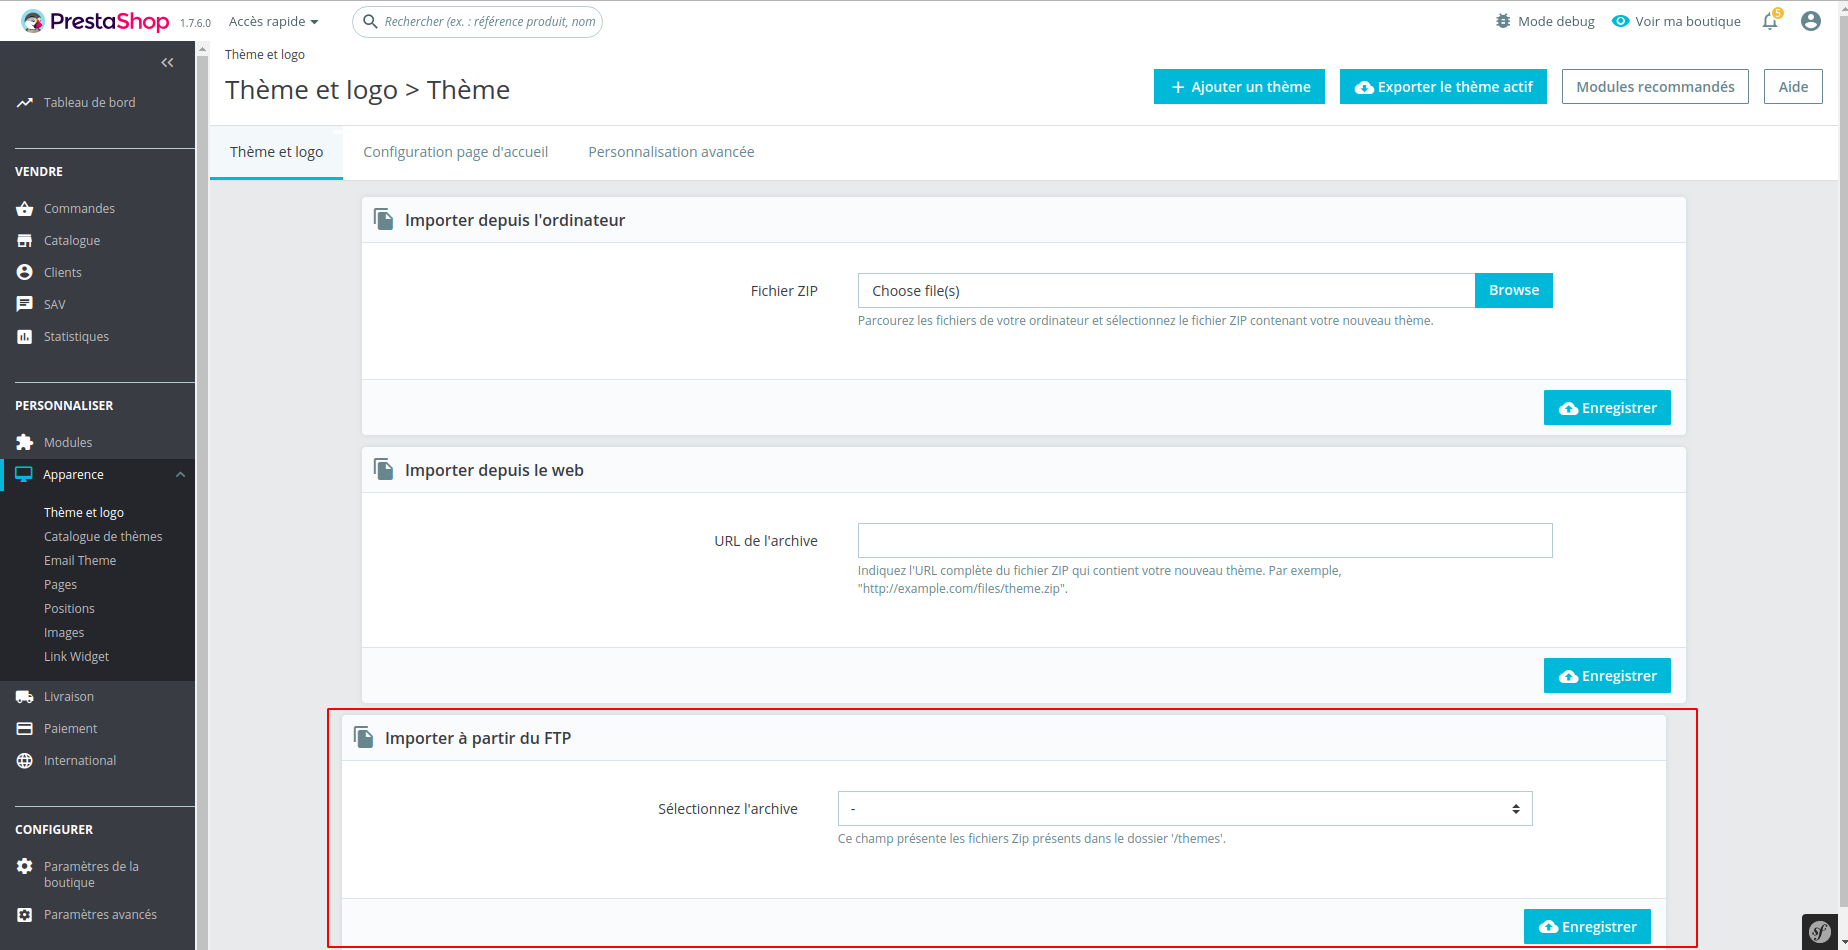Open the Modules recommandés dialog
1848x950 pixels.
[x=1654, y=86]
